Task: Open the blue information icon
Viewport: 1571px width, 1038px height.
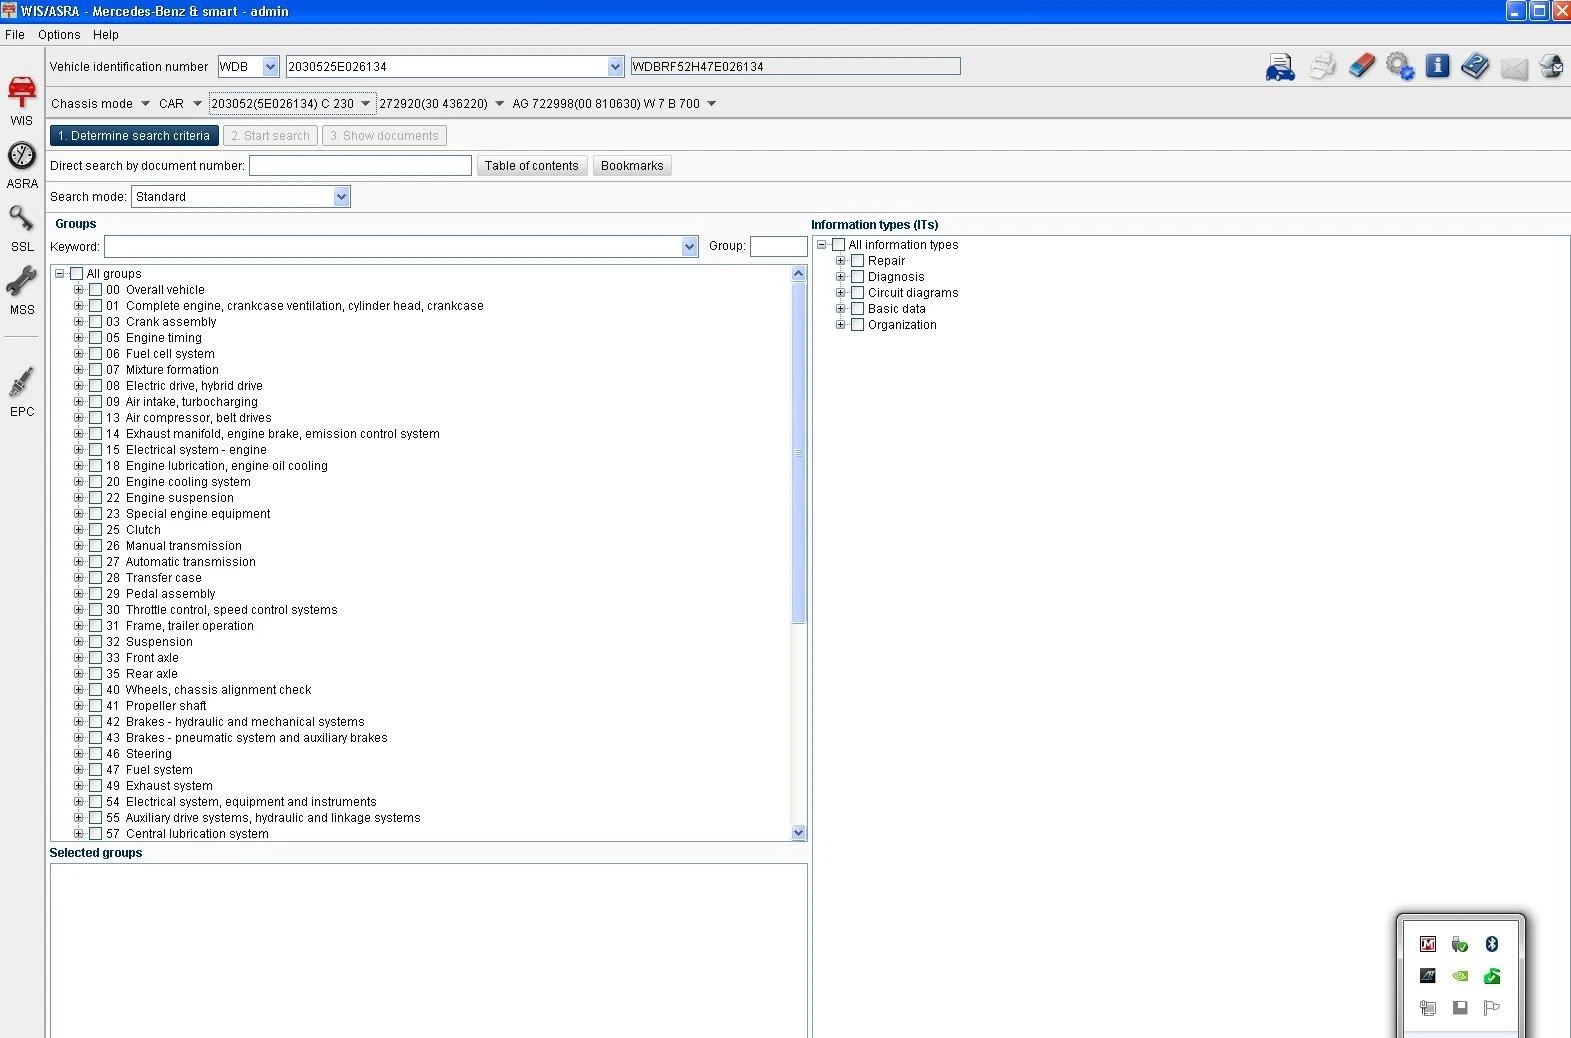Action: coord(1437,67)
